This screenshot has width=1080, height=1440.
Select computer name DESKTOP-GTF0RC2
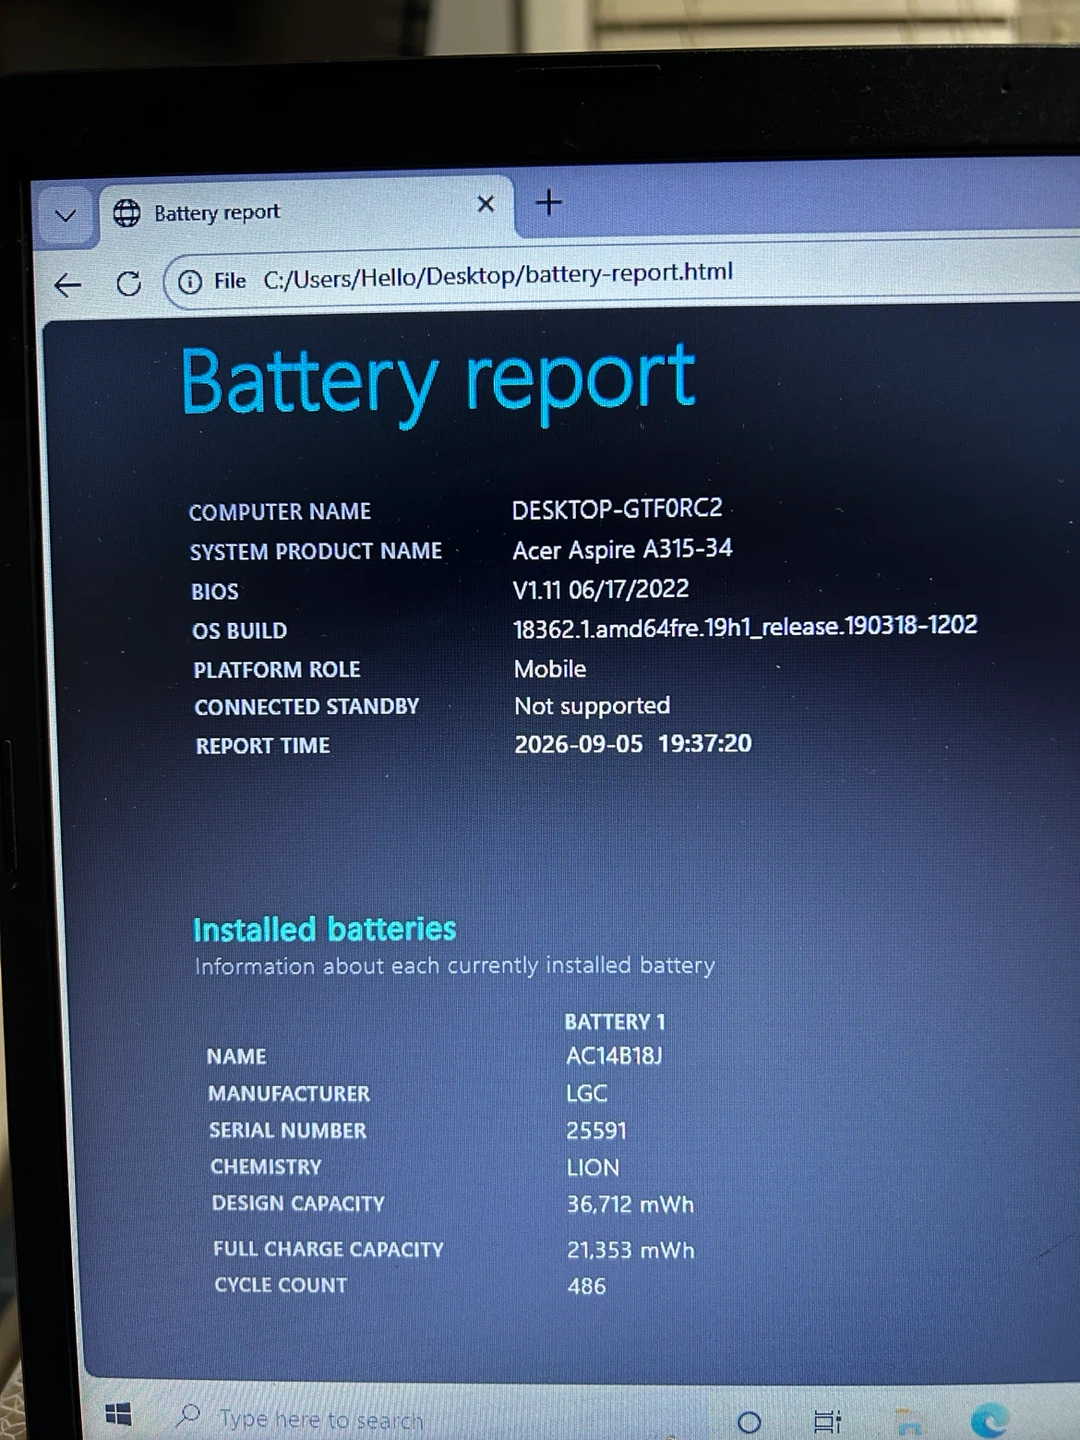[x=617, y=509]
